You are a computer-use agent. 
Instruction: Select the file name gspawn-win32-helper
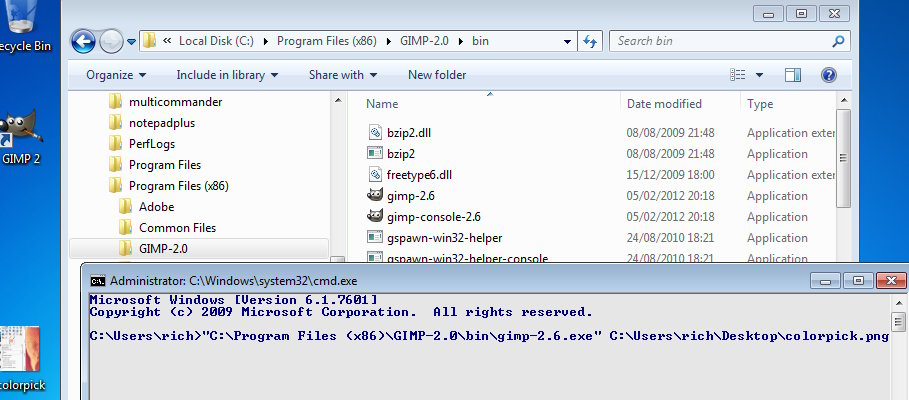click(x=445, y=238)
